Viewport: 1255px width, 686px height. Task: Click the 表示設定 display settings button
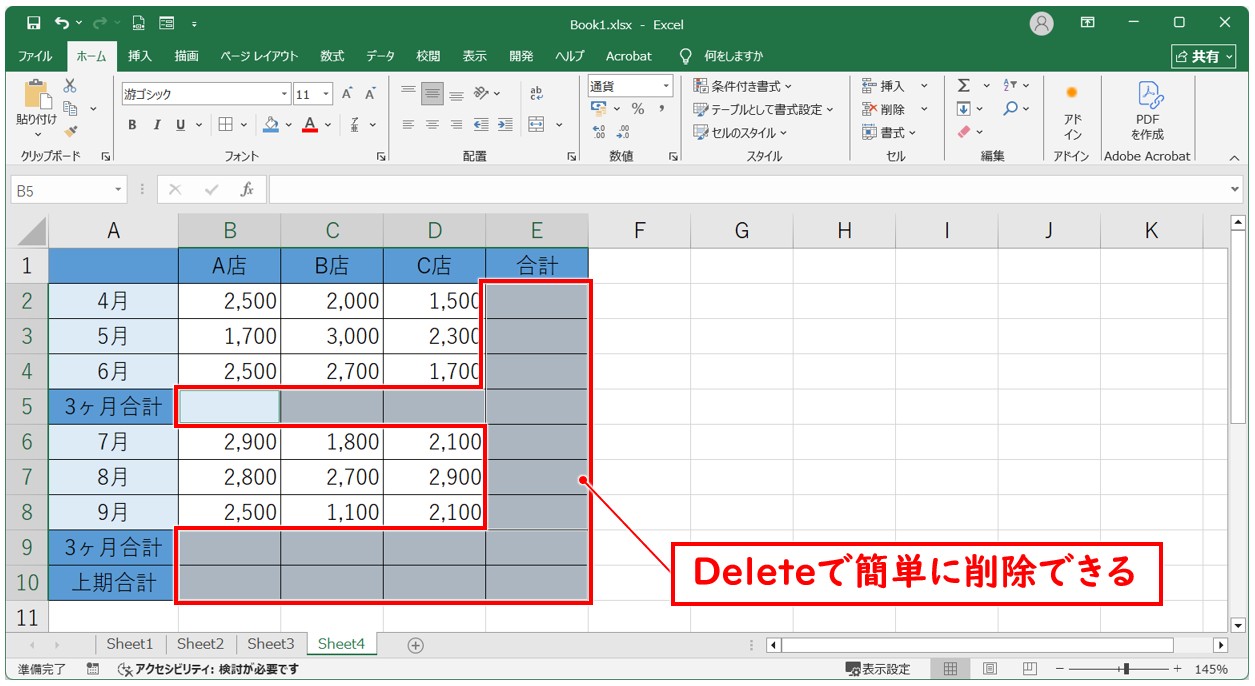[x=878, y=669]
